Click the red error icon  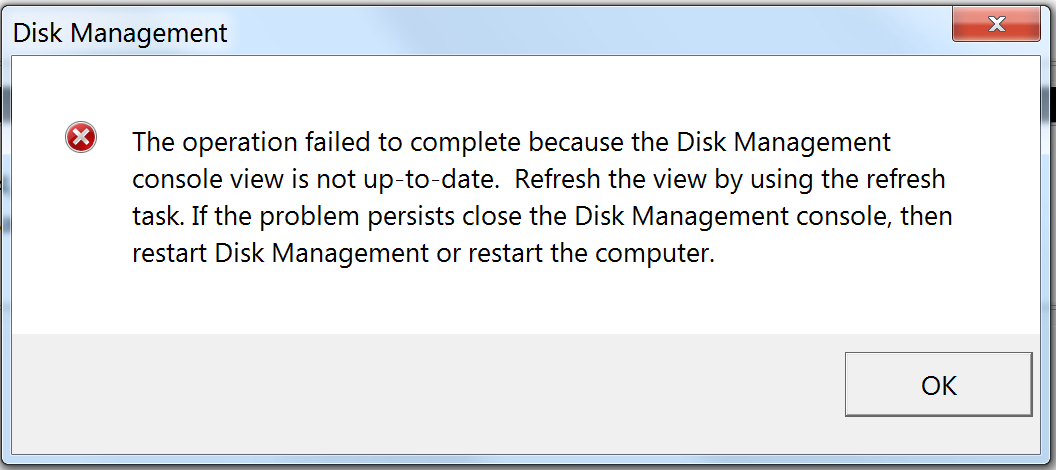pos(81,138)
